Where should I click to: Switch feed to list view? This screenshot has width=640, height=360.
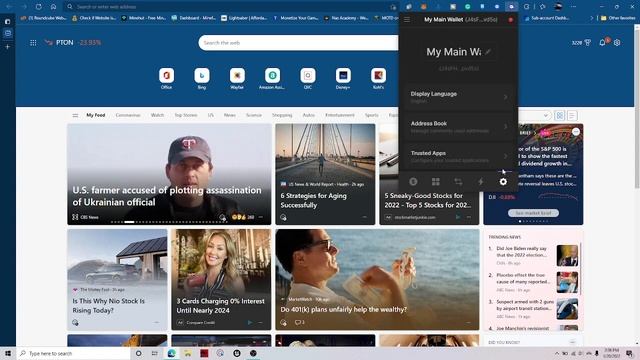[x=572, y=116]
